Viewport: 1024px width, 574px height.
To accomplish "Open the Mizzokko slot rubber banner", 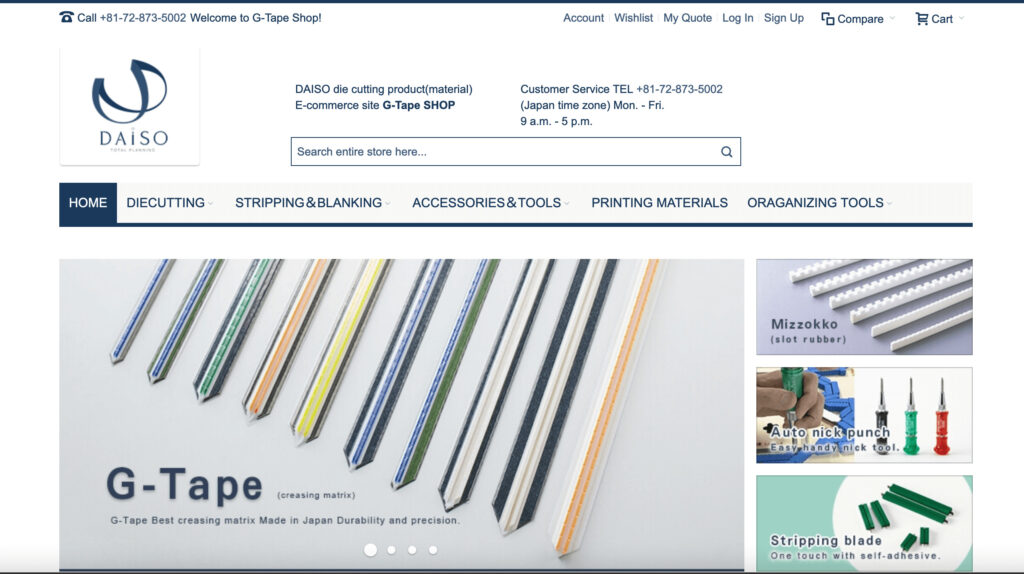I will coord(864,307).
